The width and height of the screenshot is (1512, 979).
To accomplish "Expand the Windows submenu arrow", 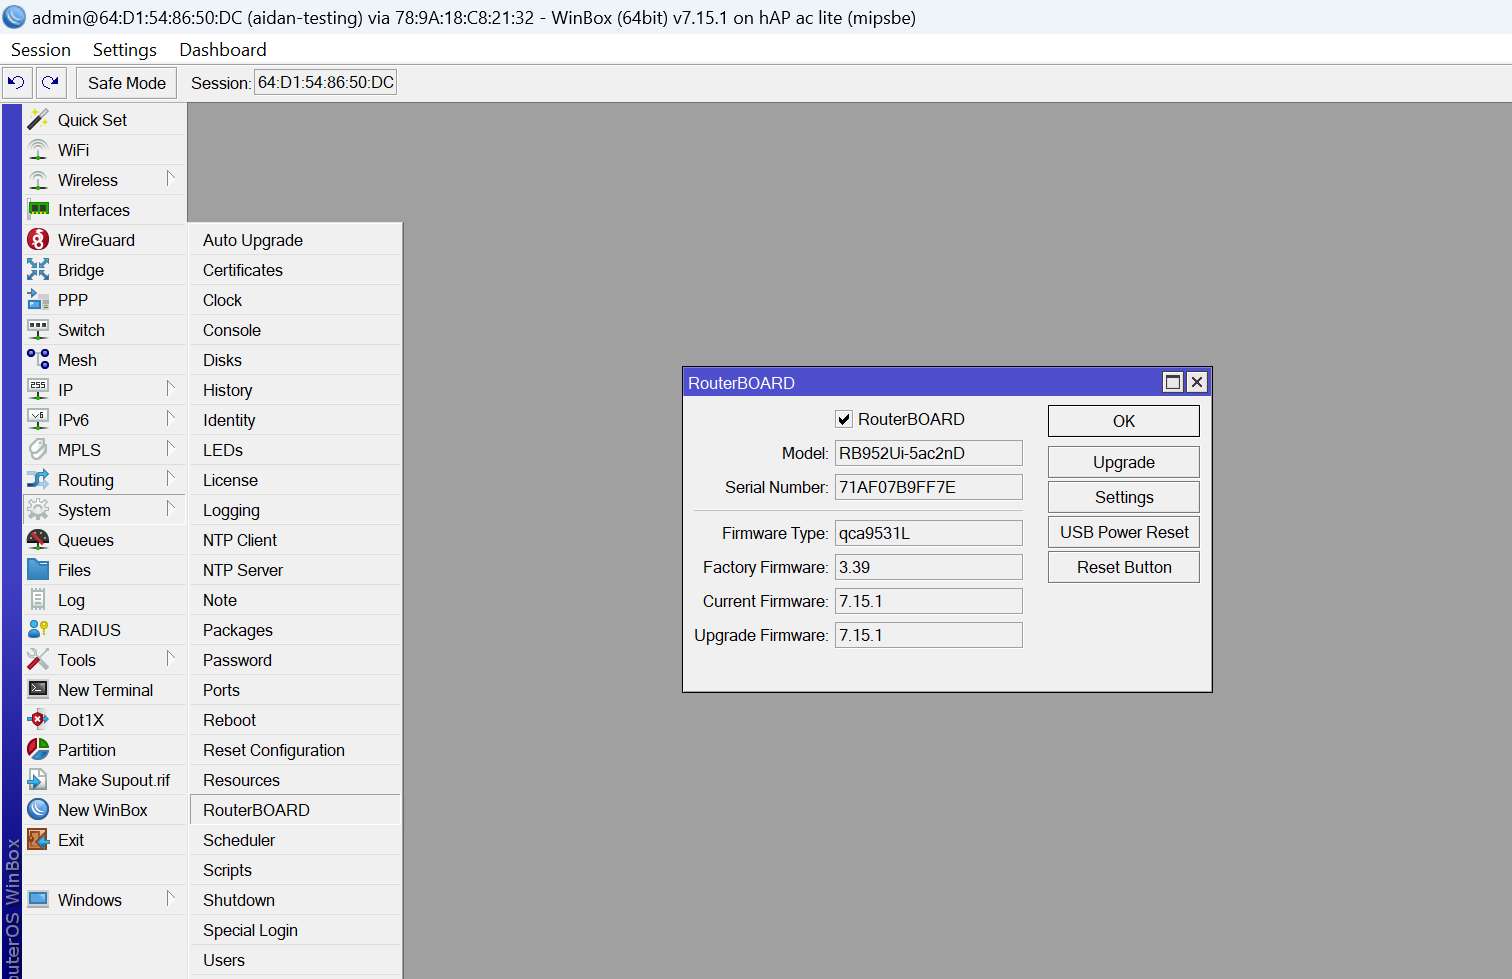I will [170, 898].
